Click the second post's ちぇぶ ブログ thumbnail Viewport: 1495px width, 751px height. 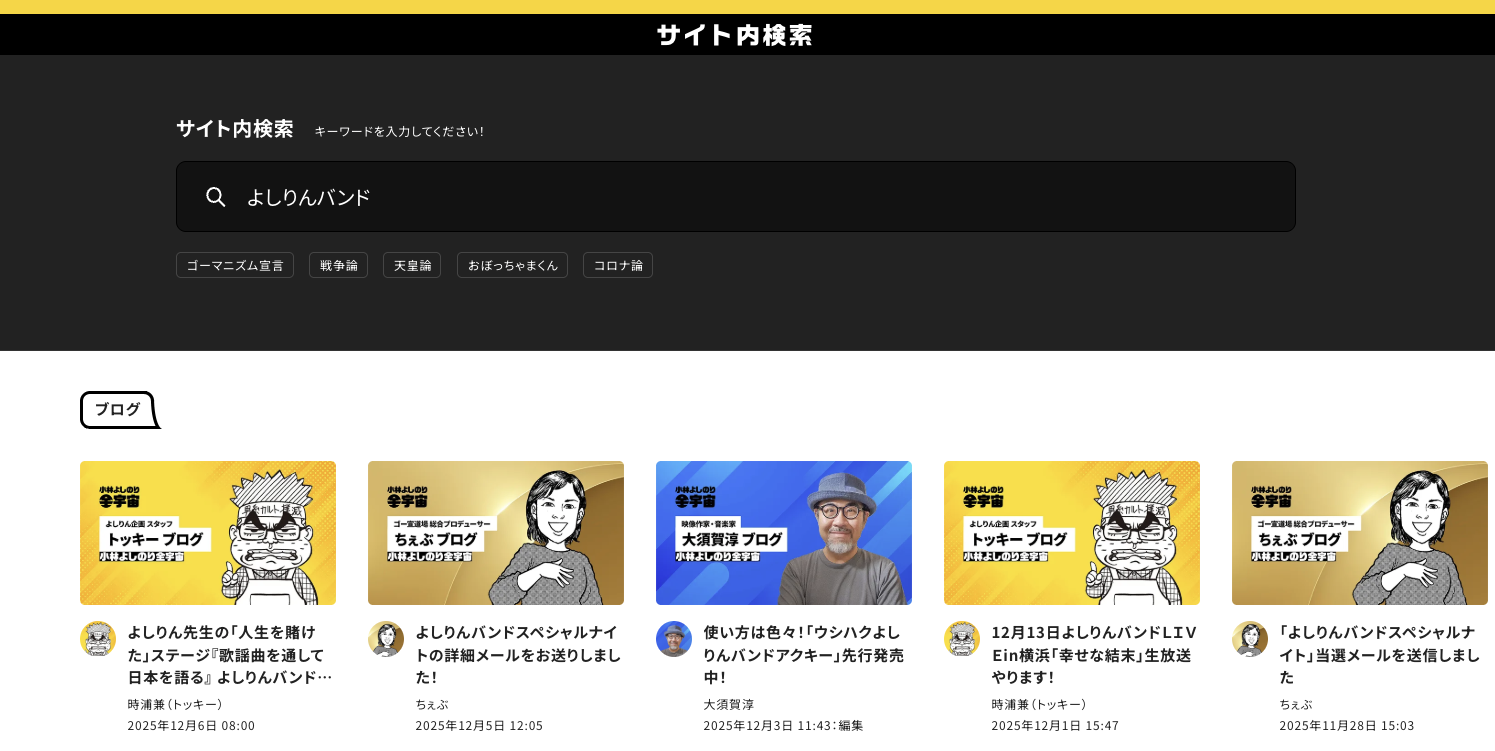tap(496, 532)
